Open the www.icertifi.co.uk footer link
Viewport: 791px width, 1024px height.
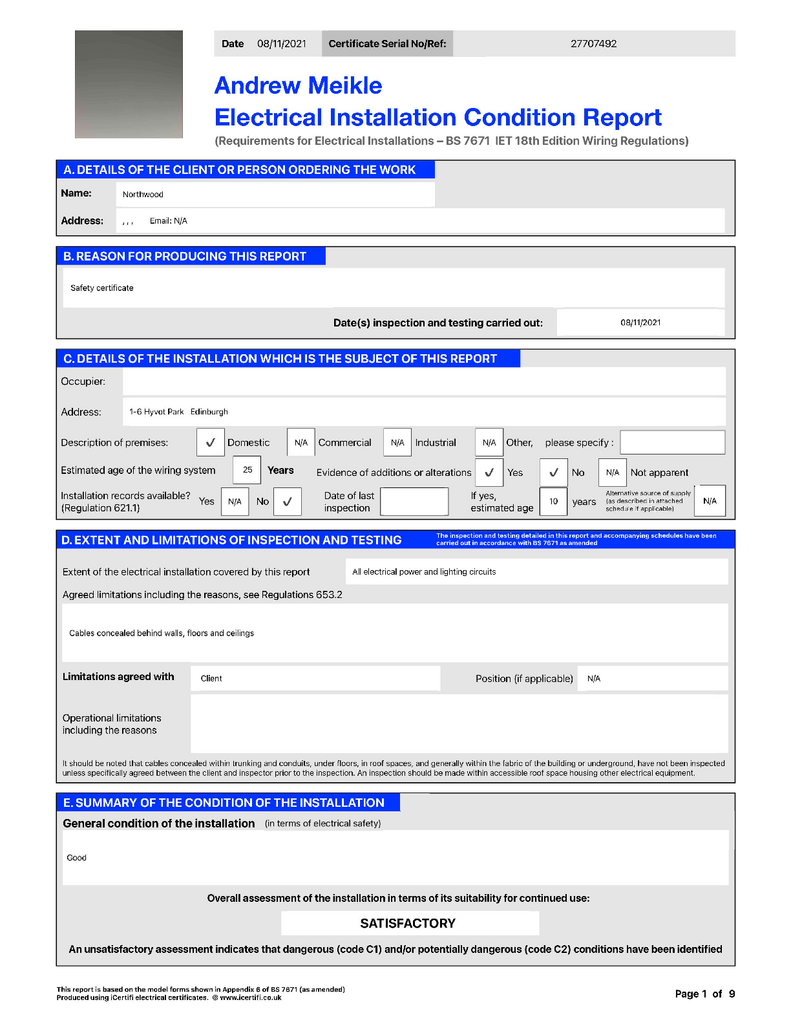250,998
